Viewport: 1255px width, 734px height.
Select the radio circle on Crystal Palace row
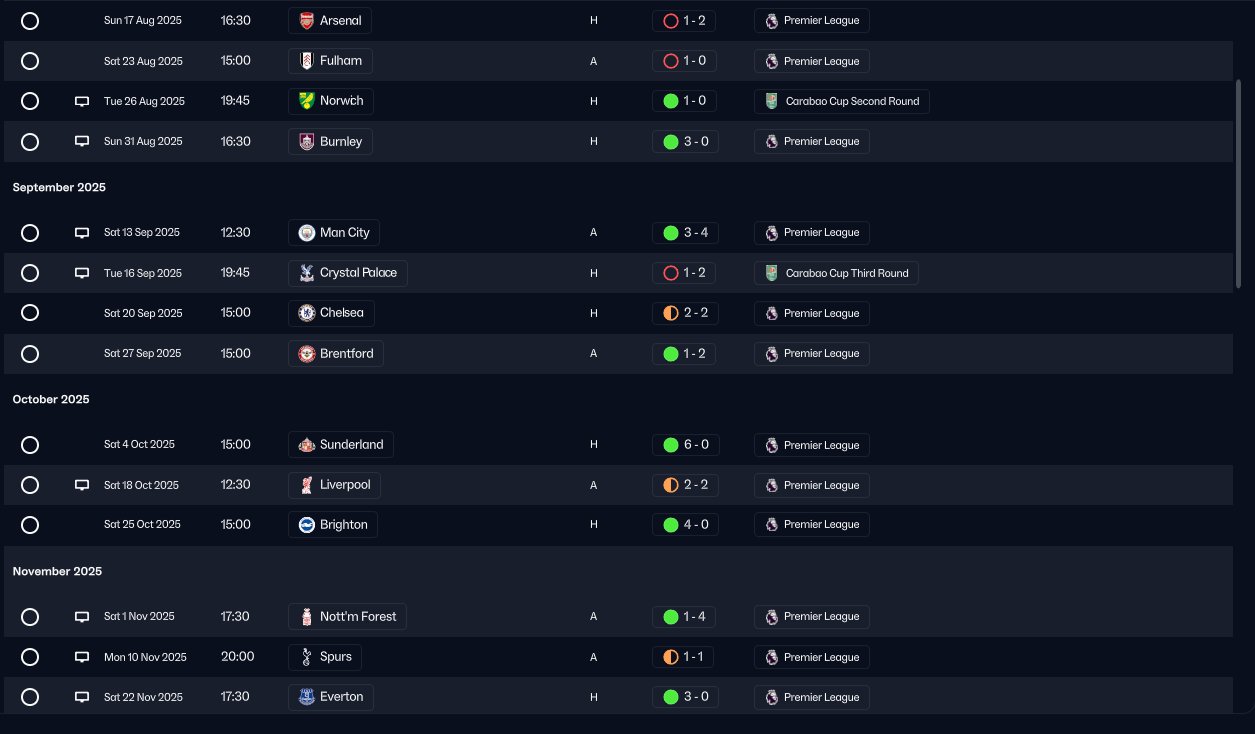tap(30, 273)
